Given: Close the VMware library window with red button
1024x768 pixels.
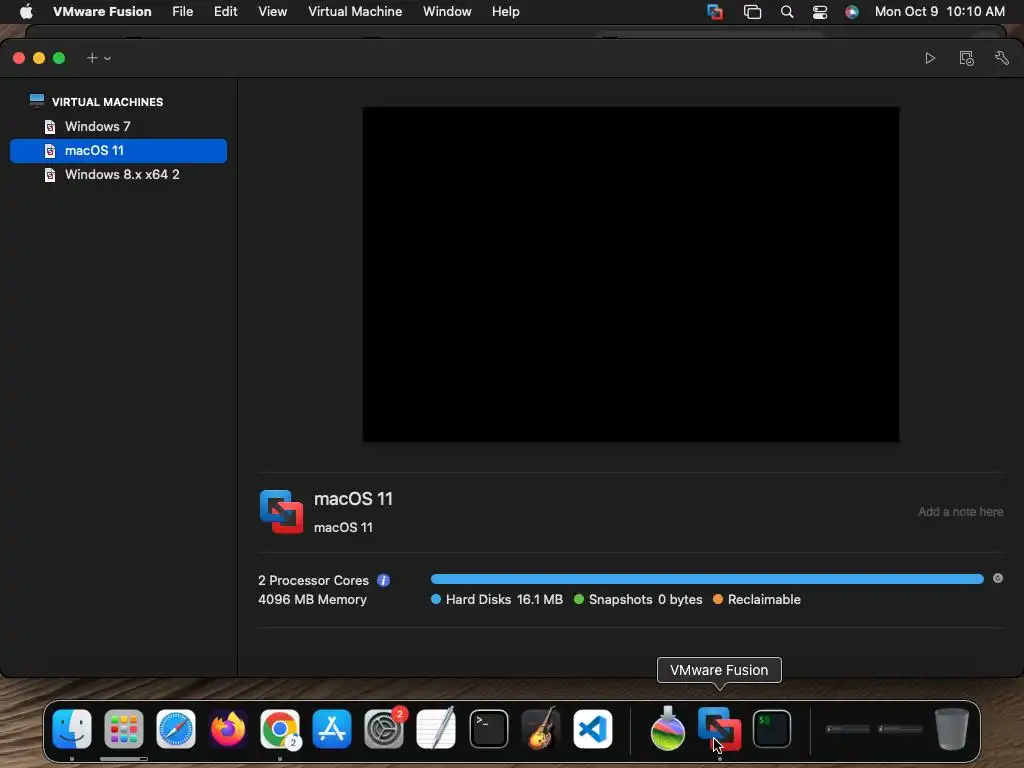Looking at the screenshot, I should 19,58.
